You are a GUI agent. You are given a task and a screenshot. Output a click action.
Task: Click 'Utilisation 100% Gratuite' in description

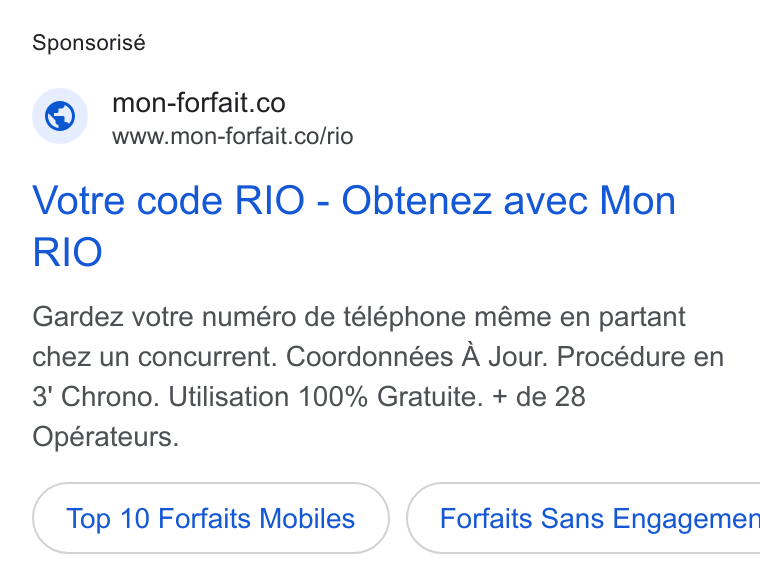pos(326,396)
